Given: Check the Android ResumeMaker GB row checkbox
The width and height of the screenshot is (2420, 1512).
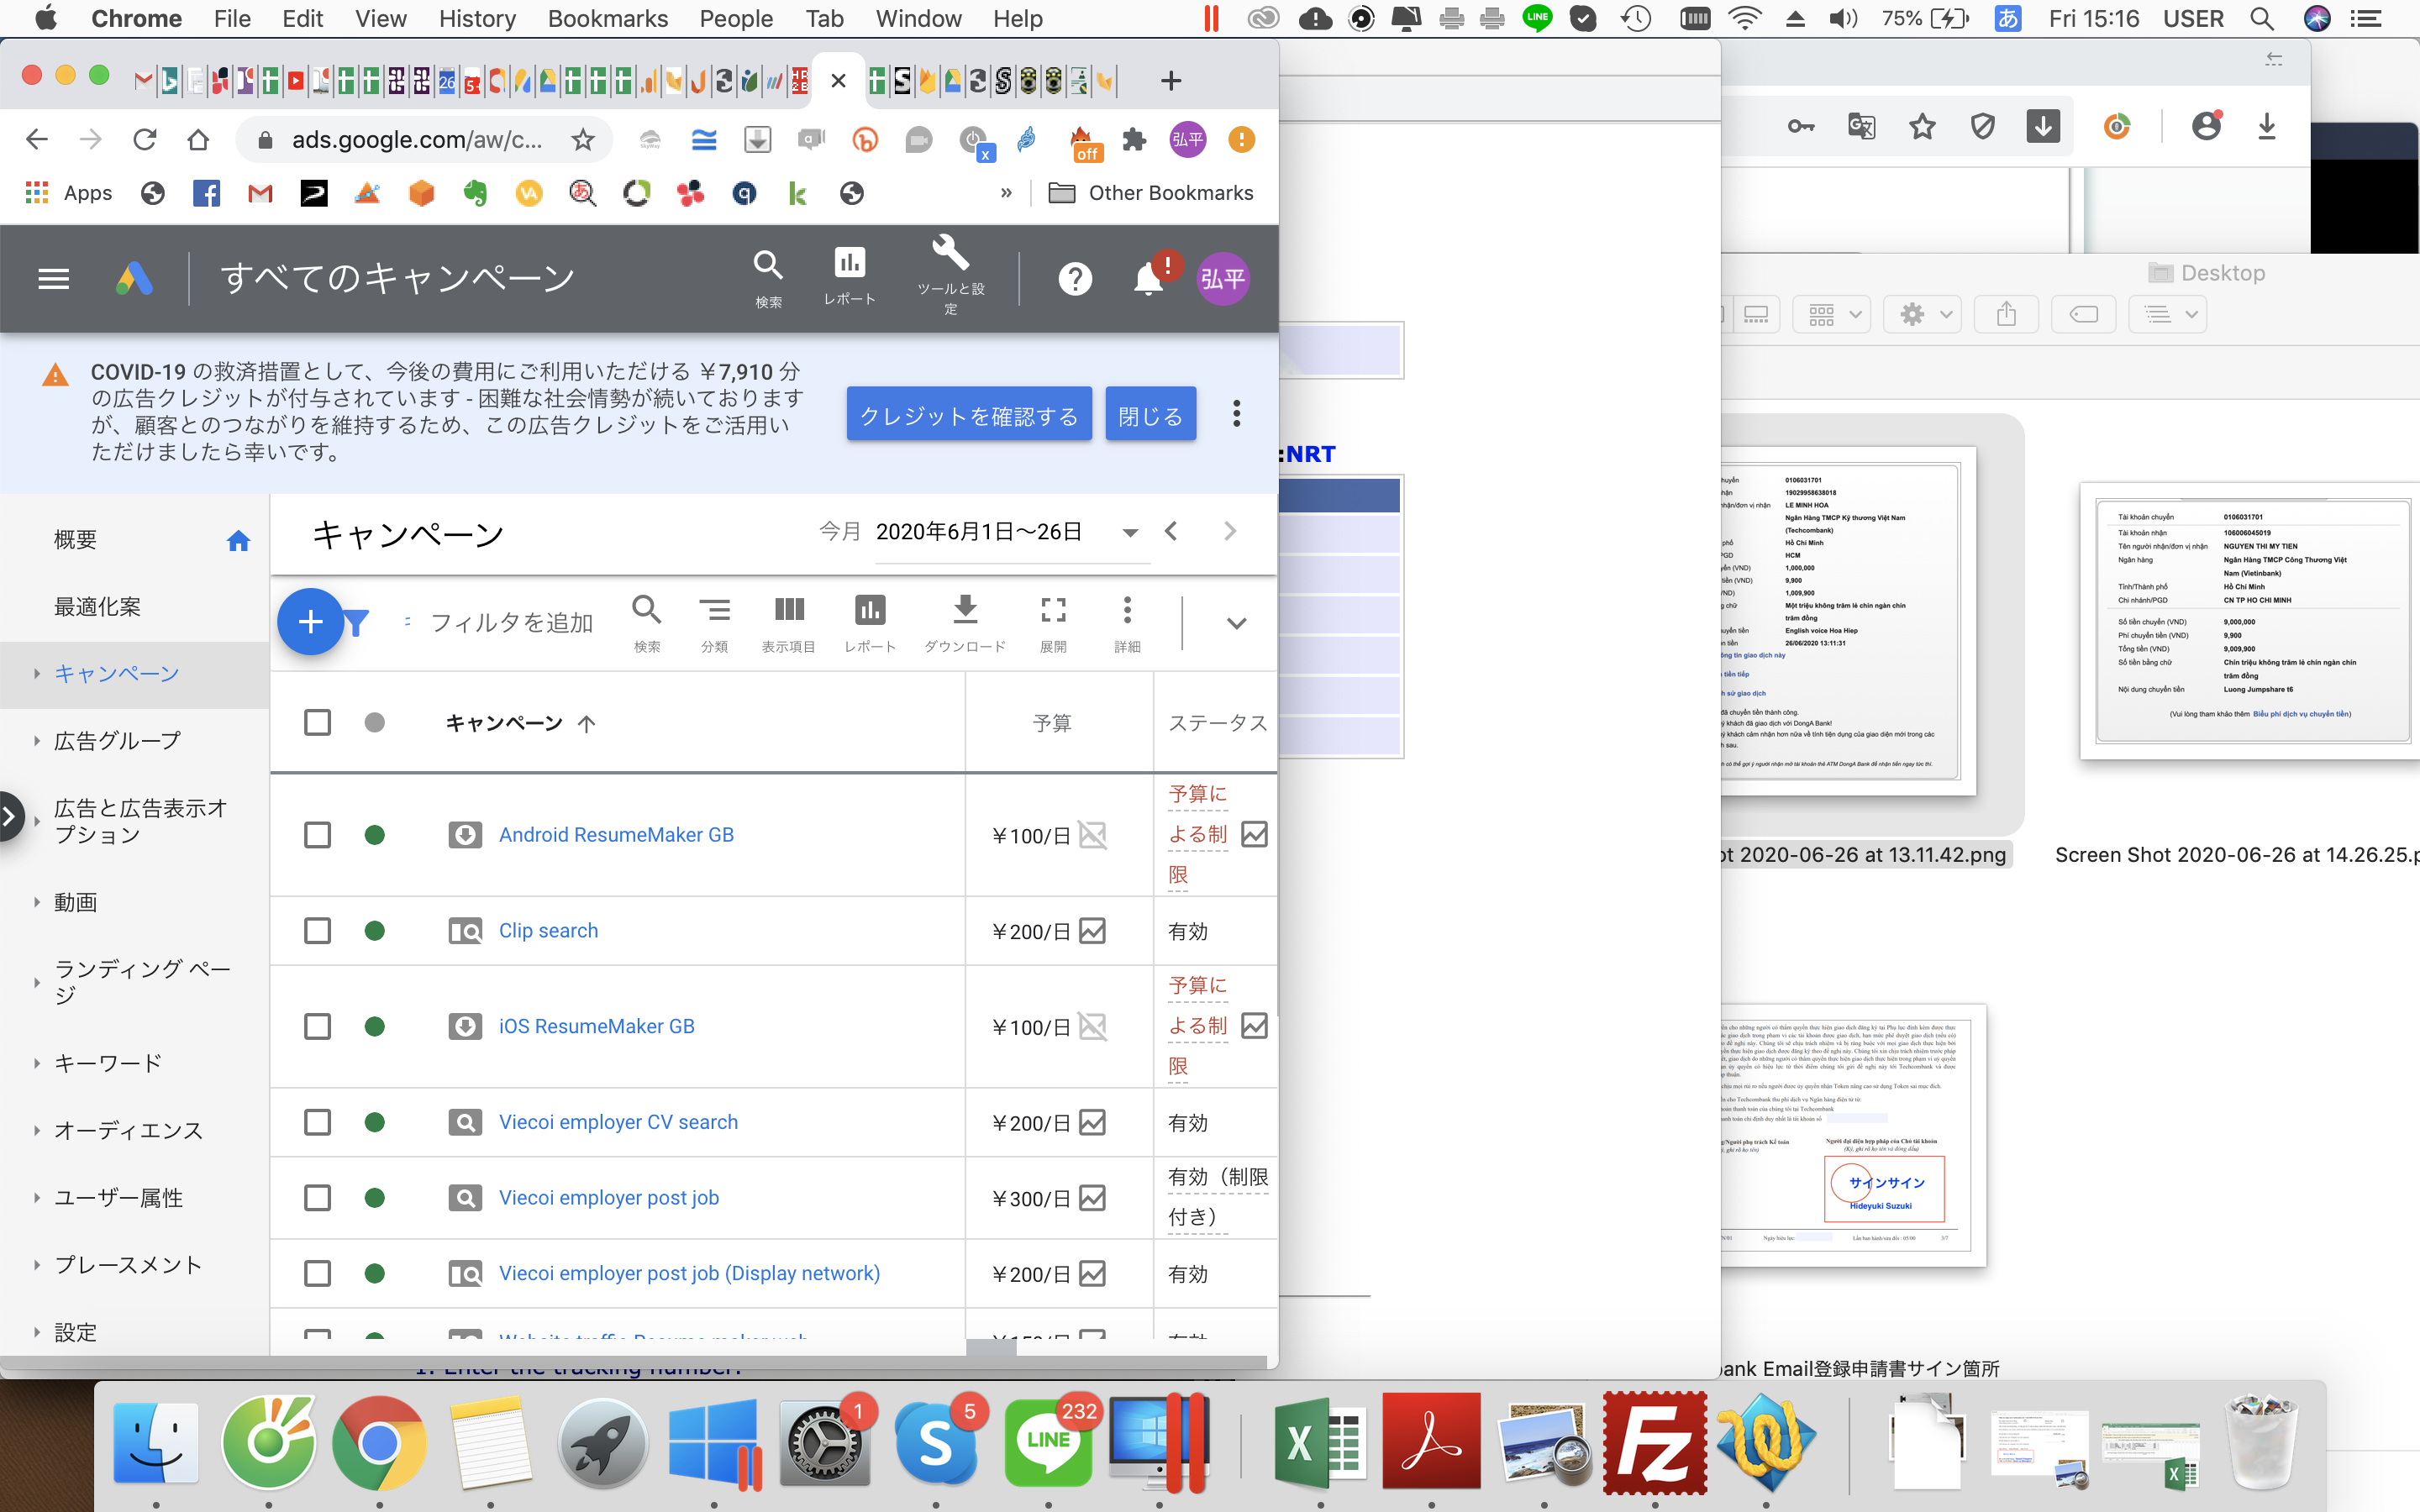Looking at the screenshot, I should pos(317,835).
